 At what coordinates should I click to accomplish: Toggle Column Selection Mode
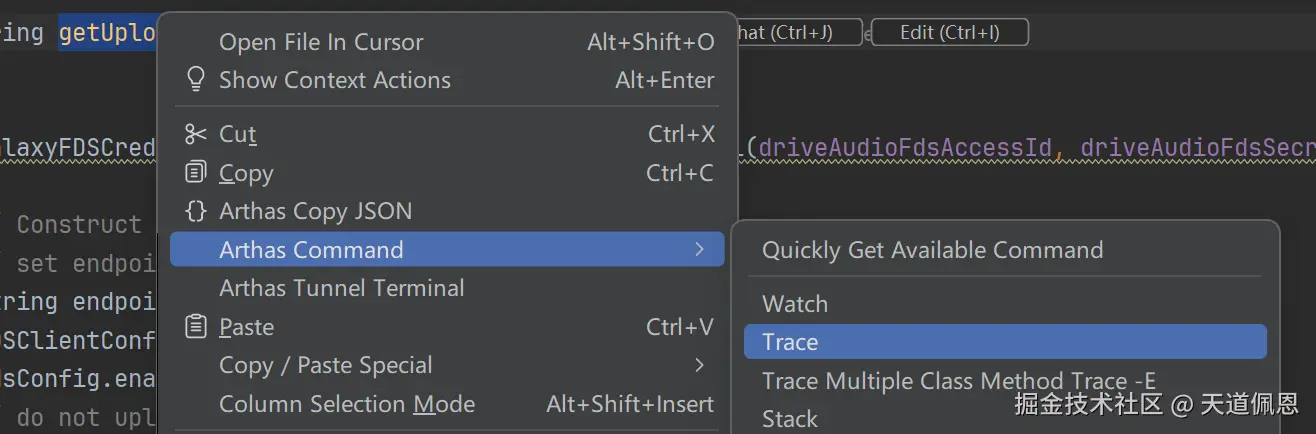(x=346, y=404)
